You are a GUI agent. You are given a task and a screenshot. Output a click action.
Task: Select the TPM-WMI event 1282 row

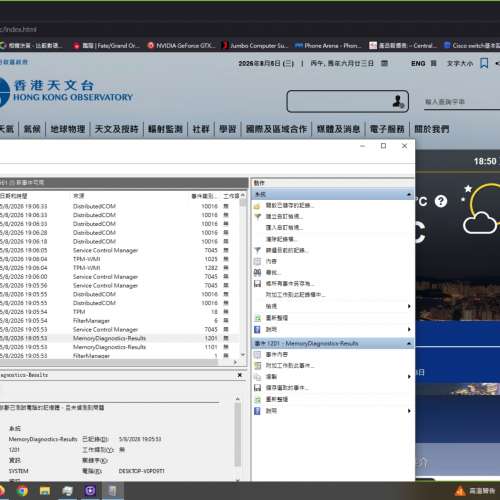[119, 268]
